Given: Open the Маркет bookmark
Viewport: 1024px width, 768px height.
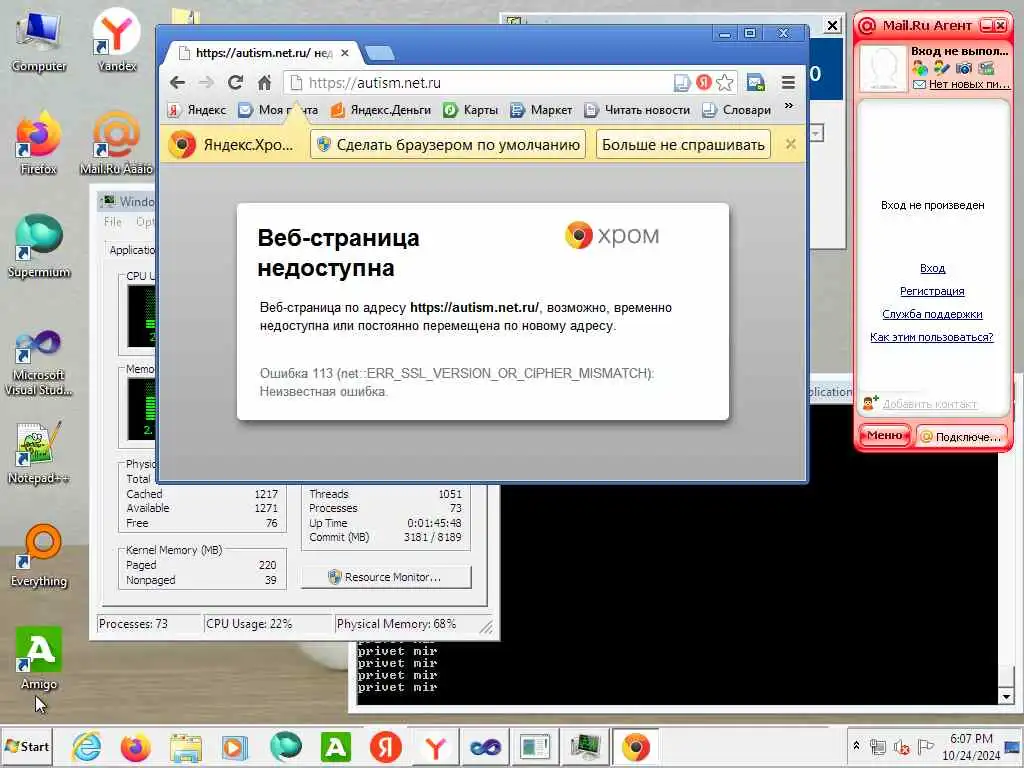Looking at the screenshot, I should 541,110.
